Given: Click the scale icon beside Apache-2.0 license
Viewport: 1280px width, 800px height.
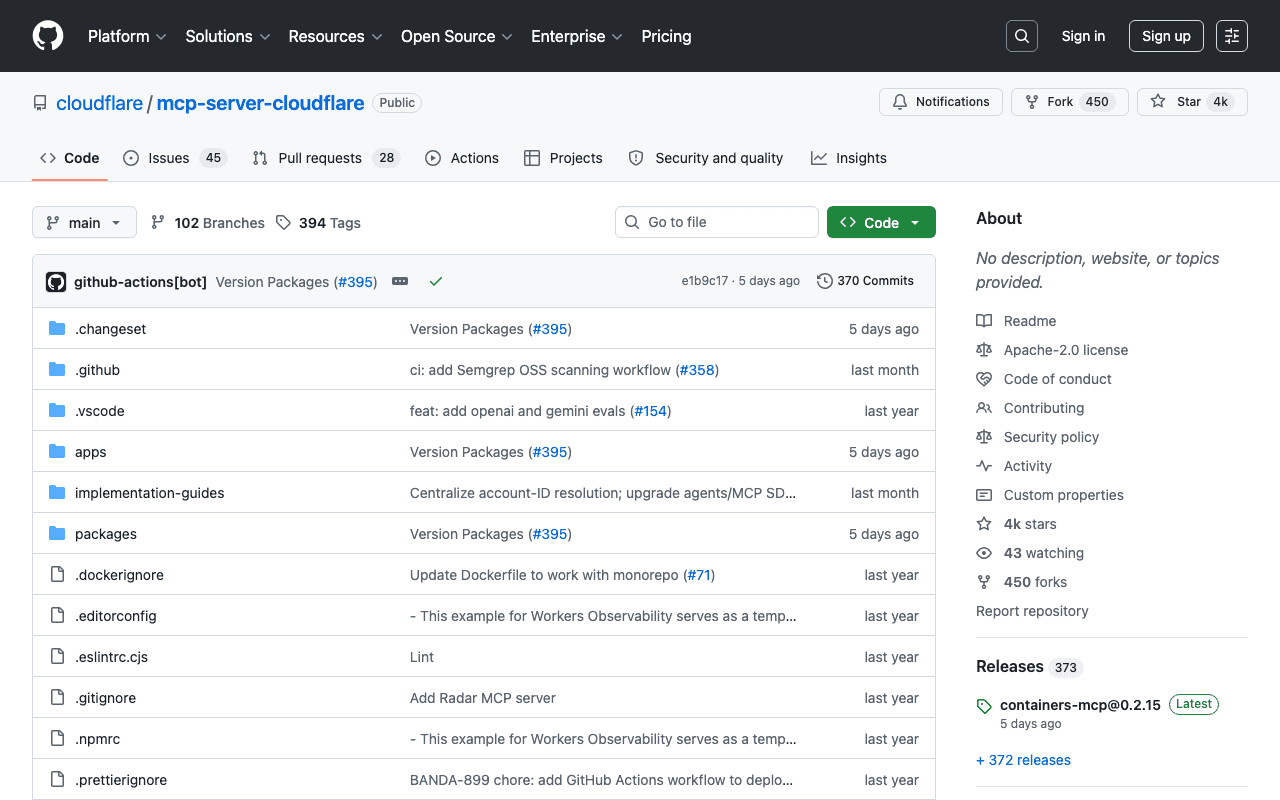Looking at the screenshot, I should [x=984, y=350].
